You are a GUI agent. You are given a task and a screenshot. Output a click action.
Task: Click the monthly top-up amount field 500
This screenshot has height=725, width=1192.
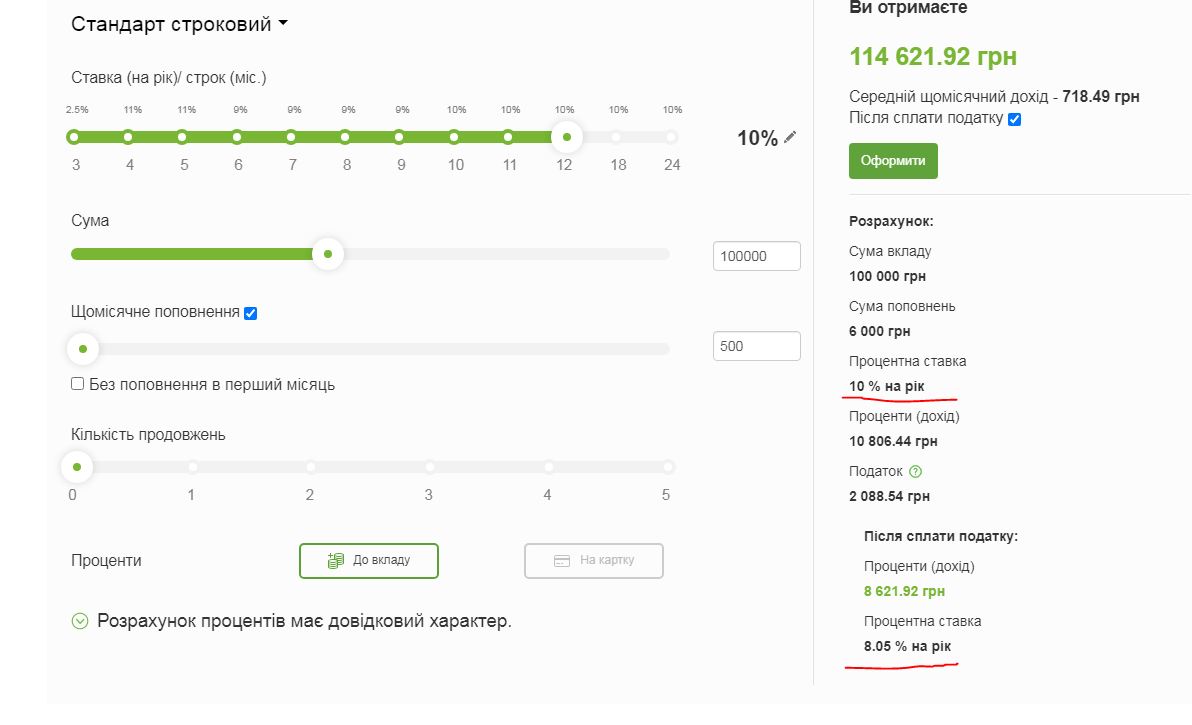pos(757,346)
